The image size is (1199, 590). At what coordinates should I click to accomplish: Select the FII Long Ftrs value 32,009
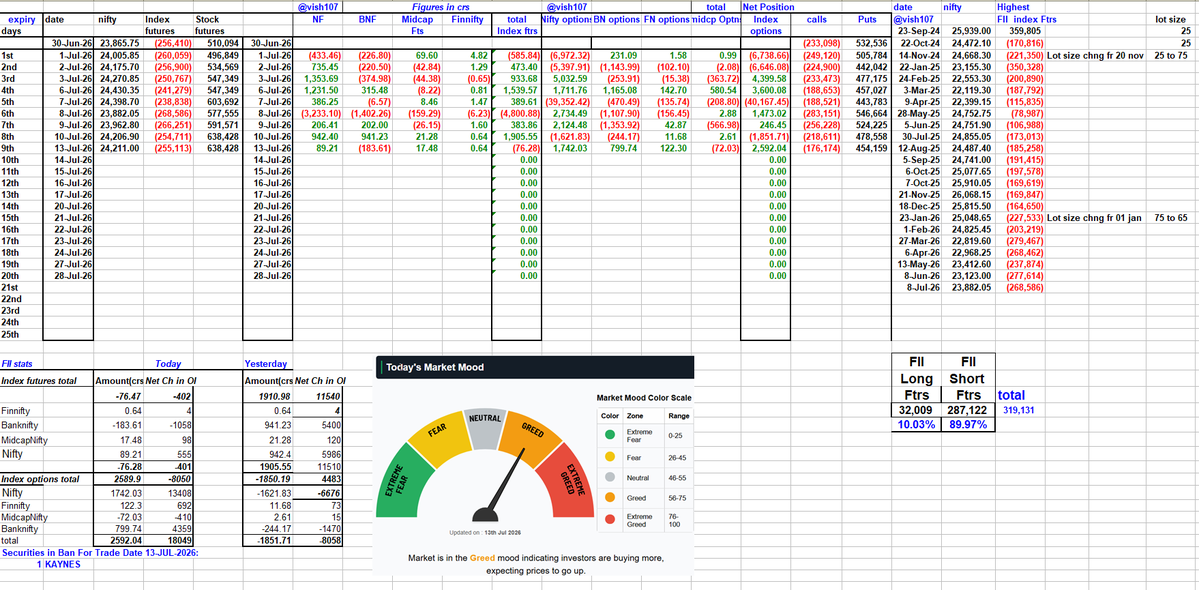click(x=917, y=410)
